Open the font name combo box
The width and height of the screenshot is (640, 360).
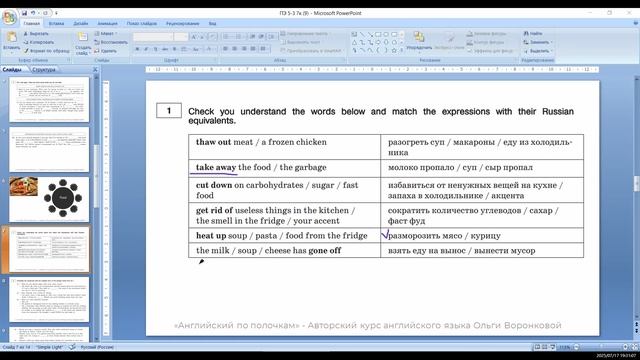(153, 37)
